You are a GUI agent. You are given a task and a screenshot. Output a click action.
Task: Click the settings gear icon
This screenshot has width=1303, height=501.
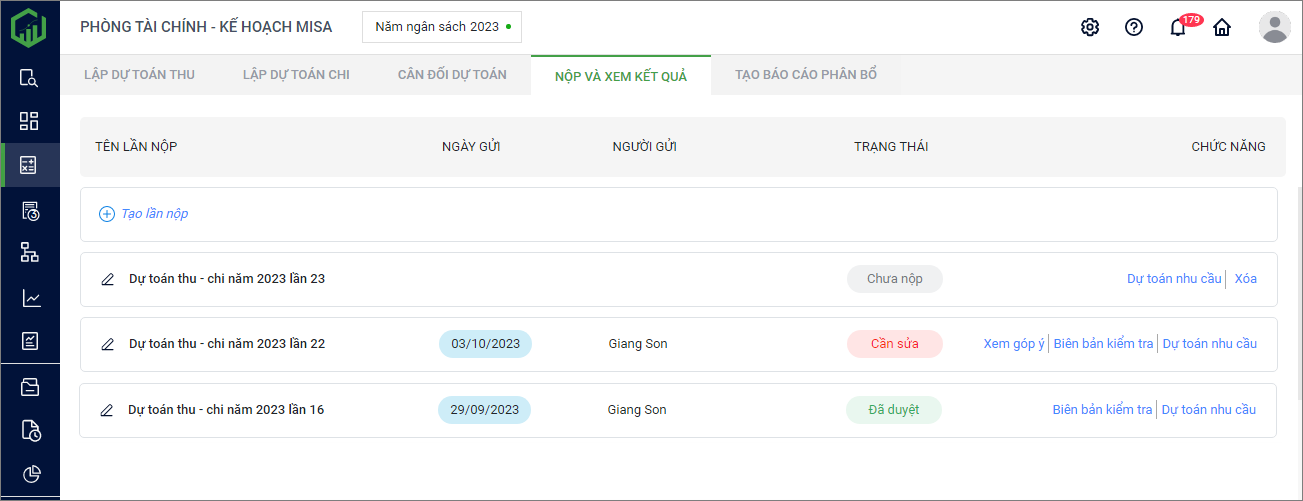click(1090, 27)
